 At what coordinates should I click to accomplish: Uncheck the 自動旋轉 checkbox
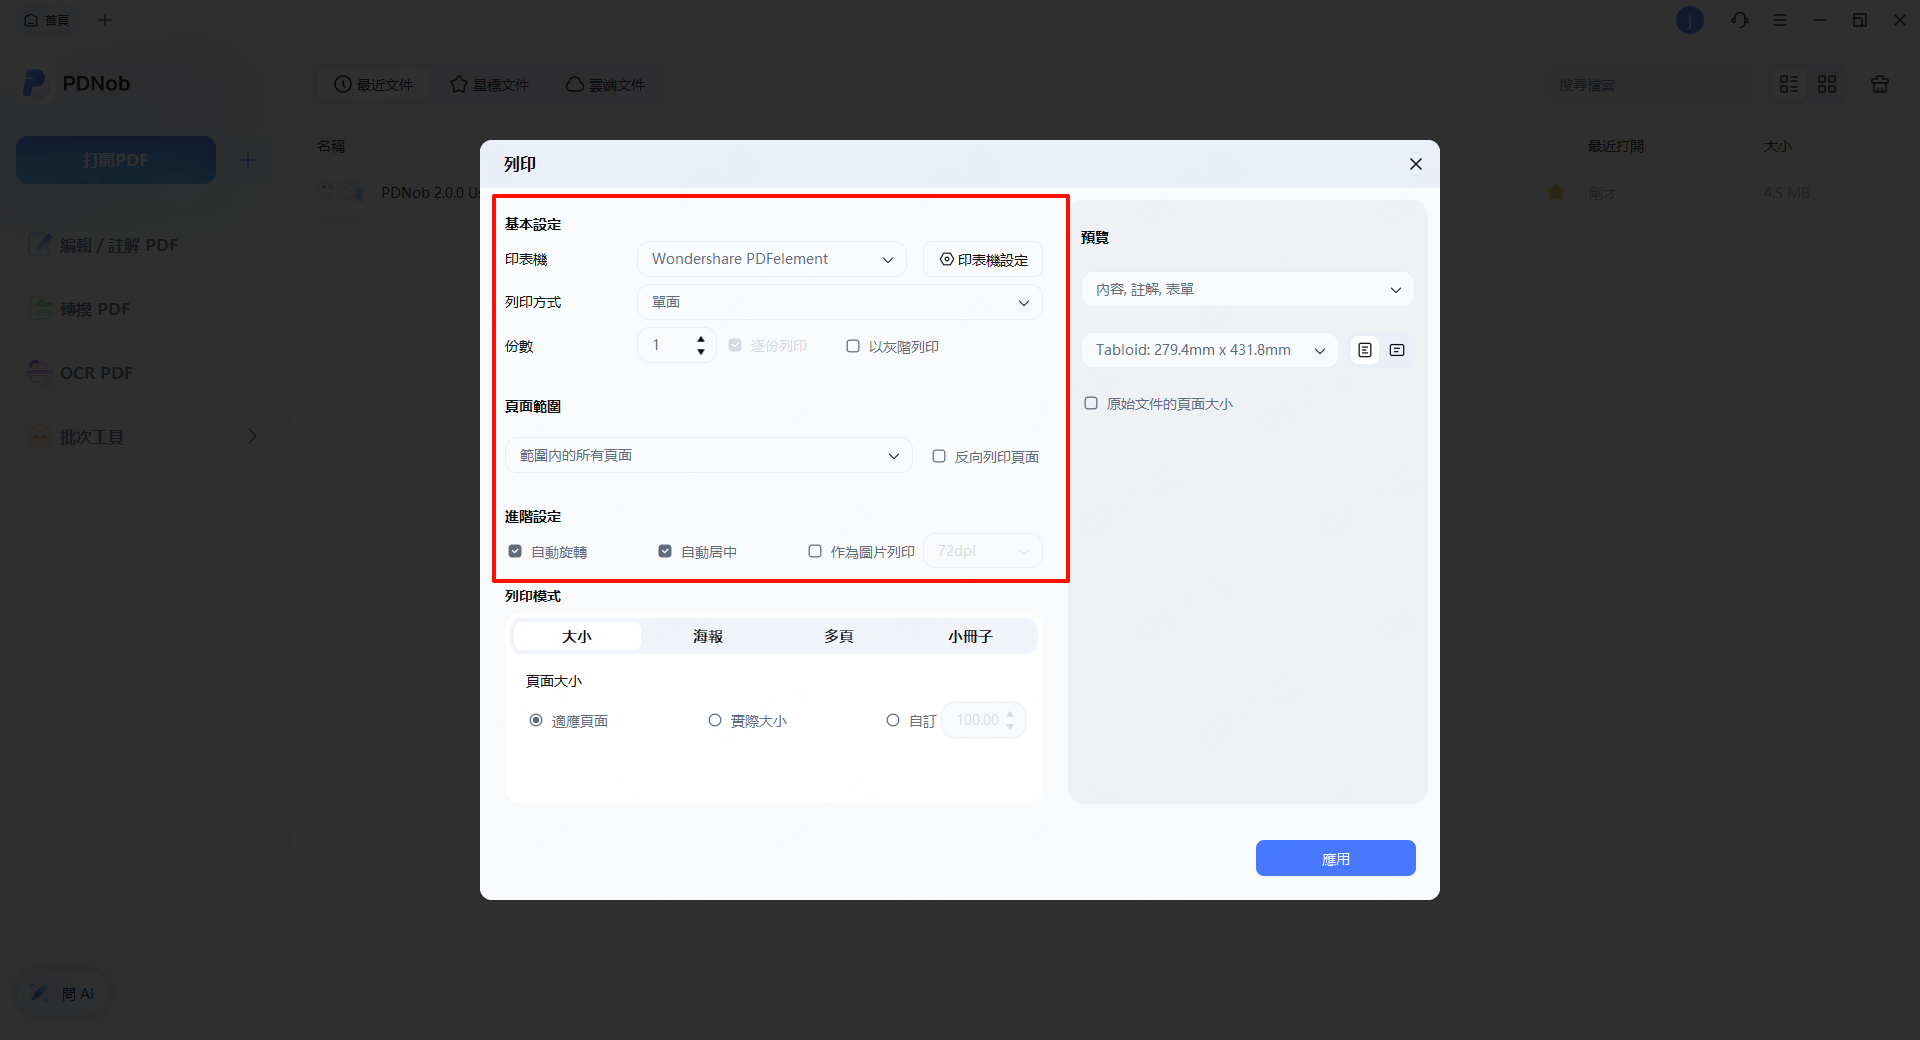click(x=515, y=551)
